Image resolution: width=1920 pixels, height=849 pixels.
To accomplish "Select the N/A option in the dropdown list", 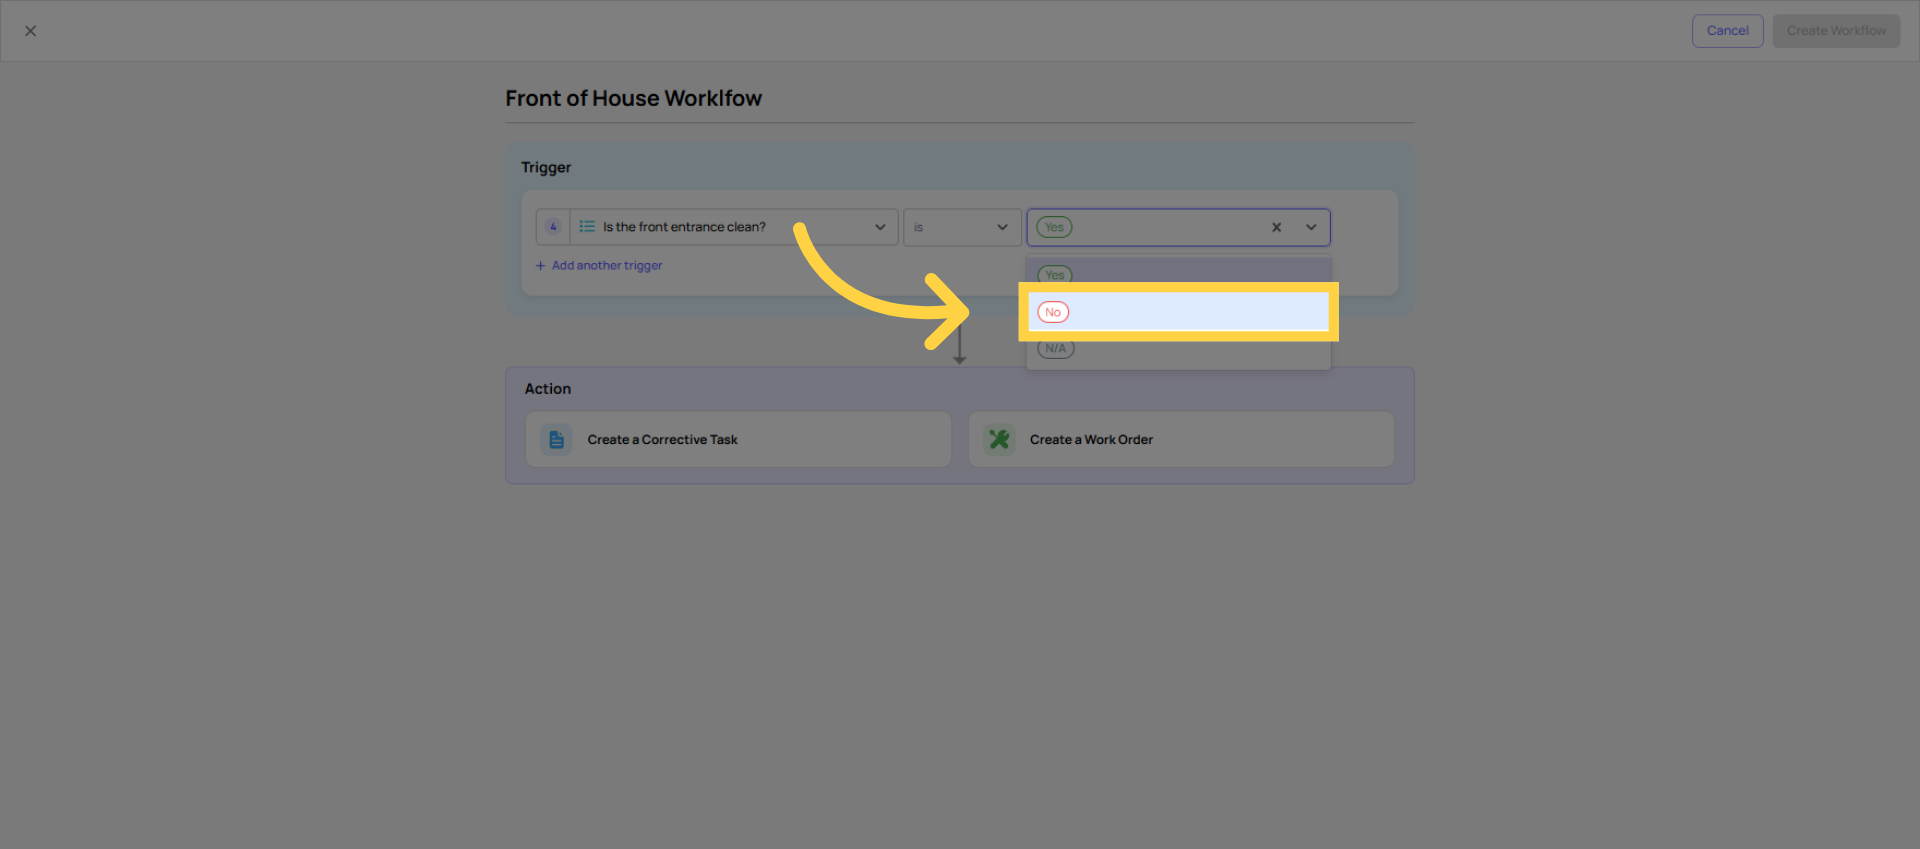I will [1178, 350].
